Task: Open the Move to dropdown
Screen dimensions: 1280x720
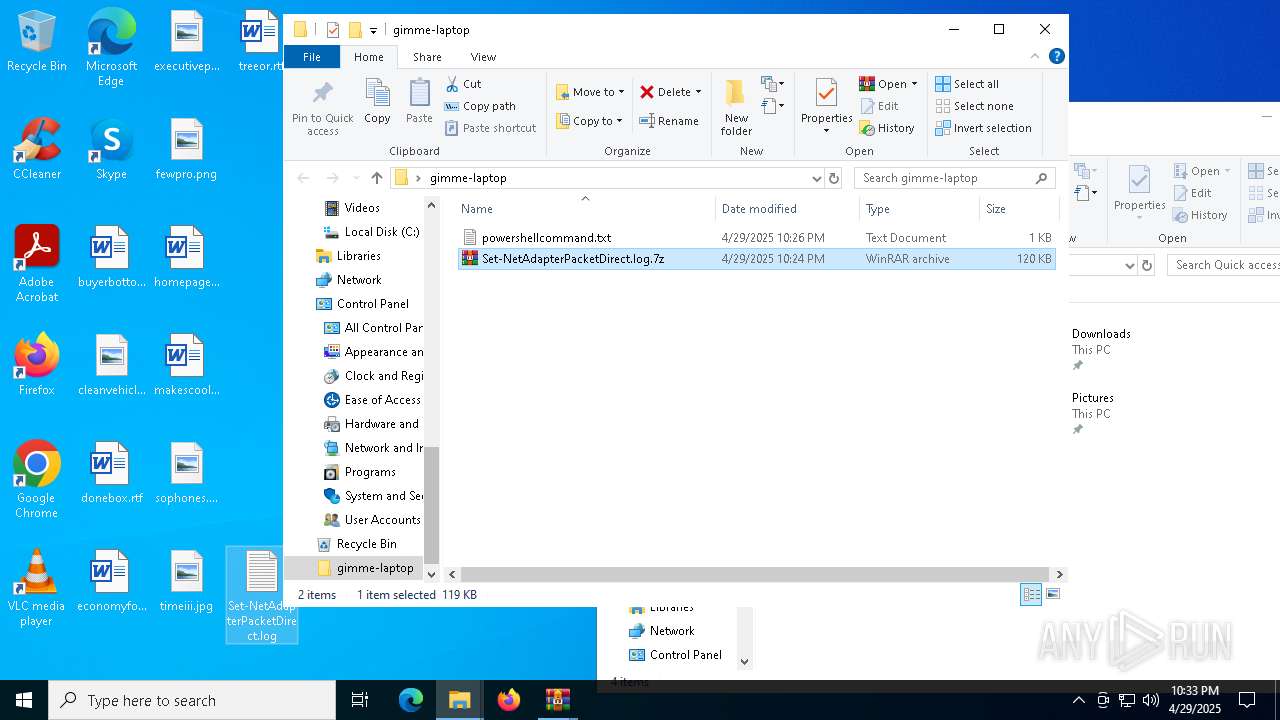Action: (590, 92)
